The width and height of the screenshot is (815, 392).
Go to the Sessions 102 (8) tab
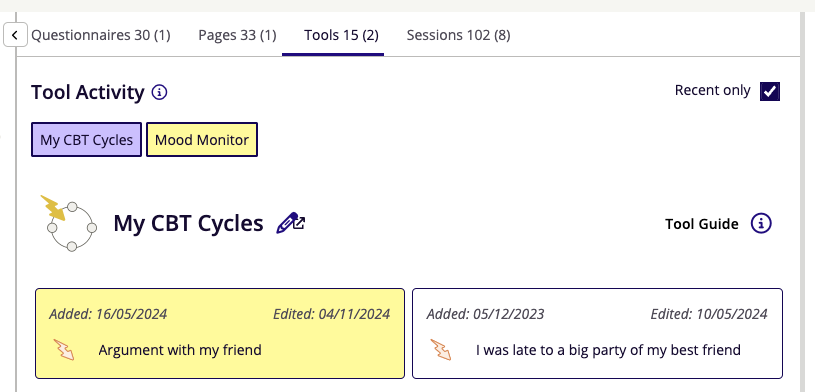(x=458, y=35)
